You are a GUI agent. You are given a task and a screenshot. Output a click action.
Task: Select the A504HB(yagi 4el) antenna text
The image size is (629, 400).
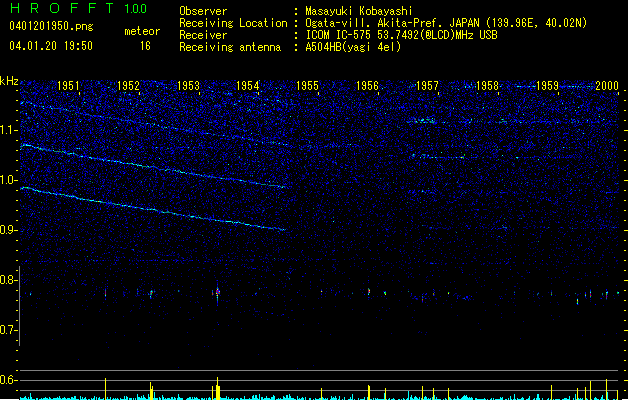tap(353, 47)
